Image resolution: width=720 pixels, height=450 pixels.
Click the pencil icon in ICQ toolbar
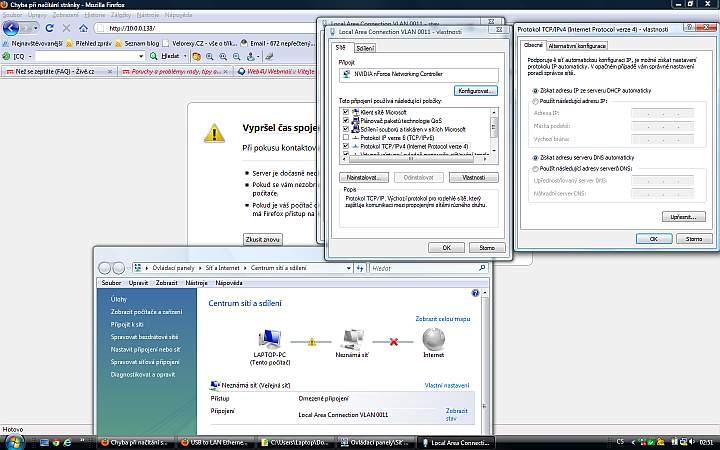[x=270, y=56]
